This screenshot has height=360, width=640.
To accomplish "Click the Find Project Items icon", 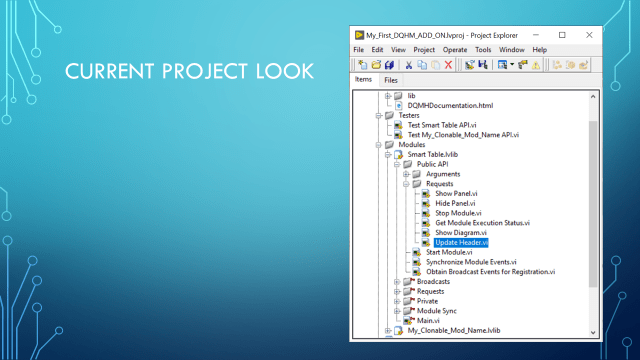I will point(483,65).
